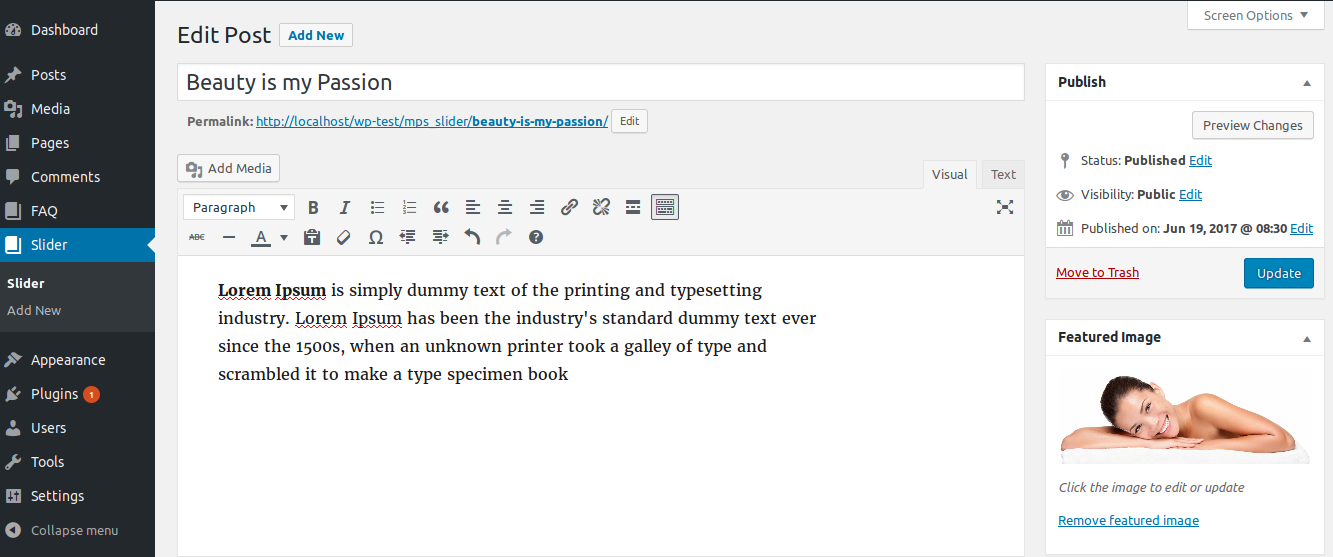Edit the Visibility setting
1333x557 pixels.
[x=1190, y=194]
